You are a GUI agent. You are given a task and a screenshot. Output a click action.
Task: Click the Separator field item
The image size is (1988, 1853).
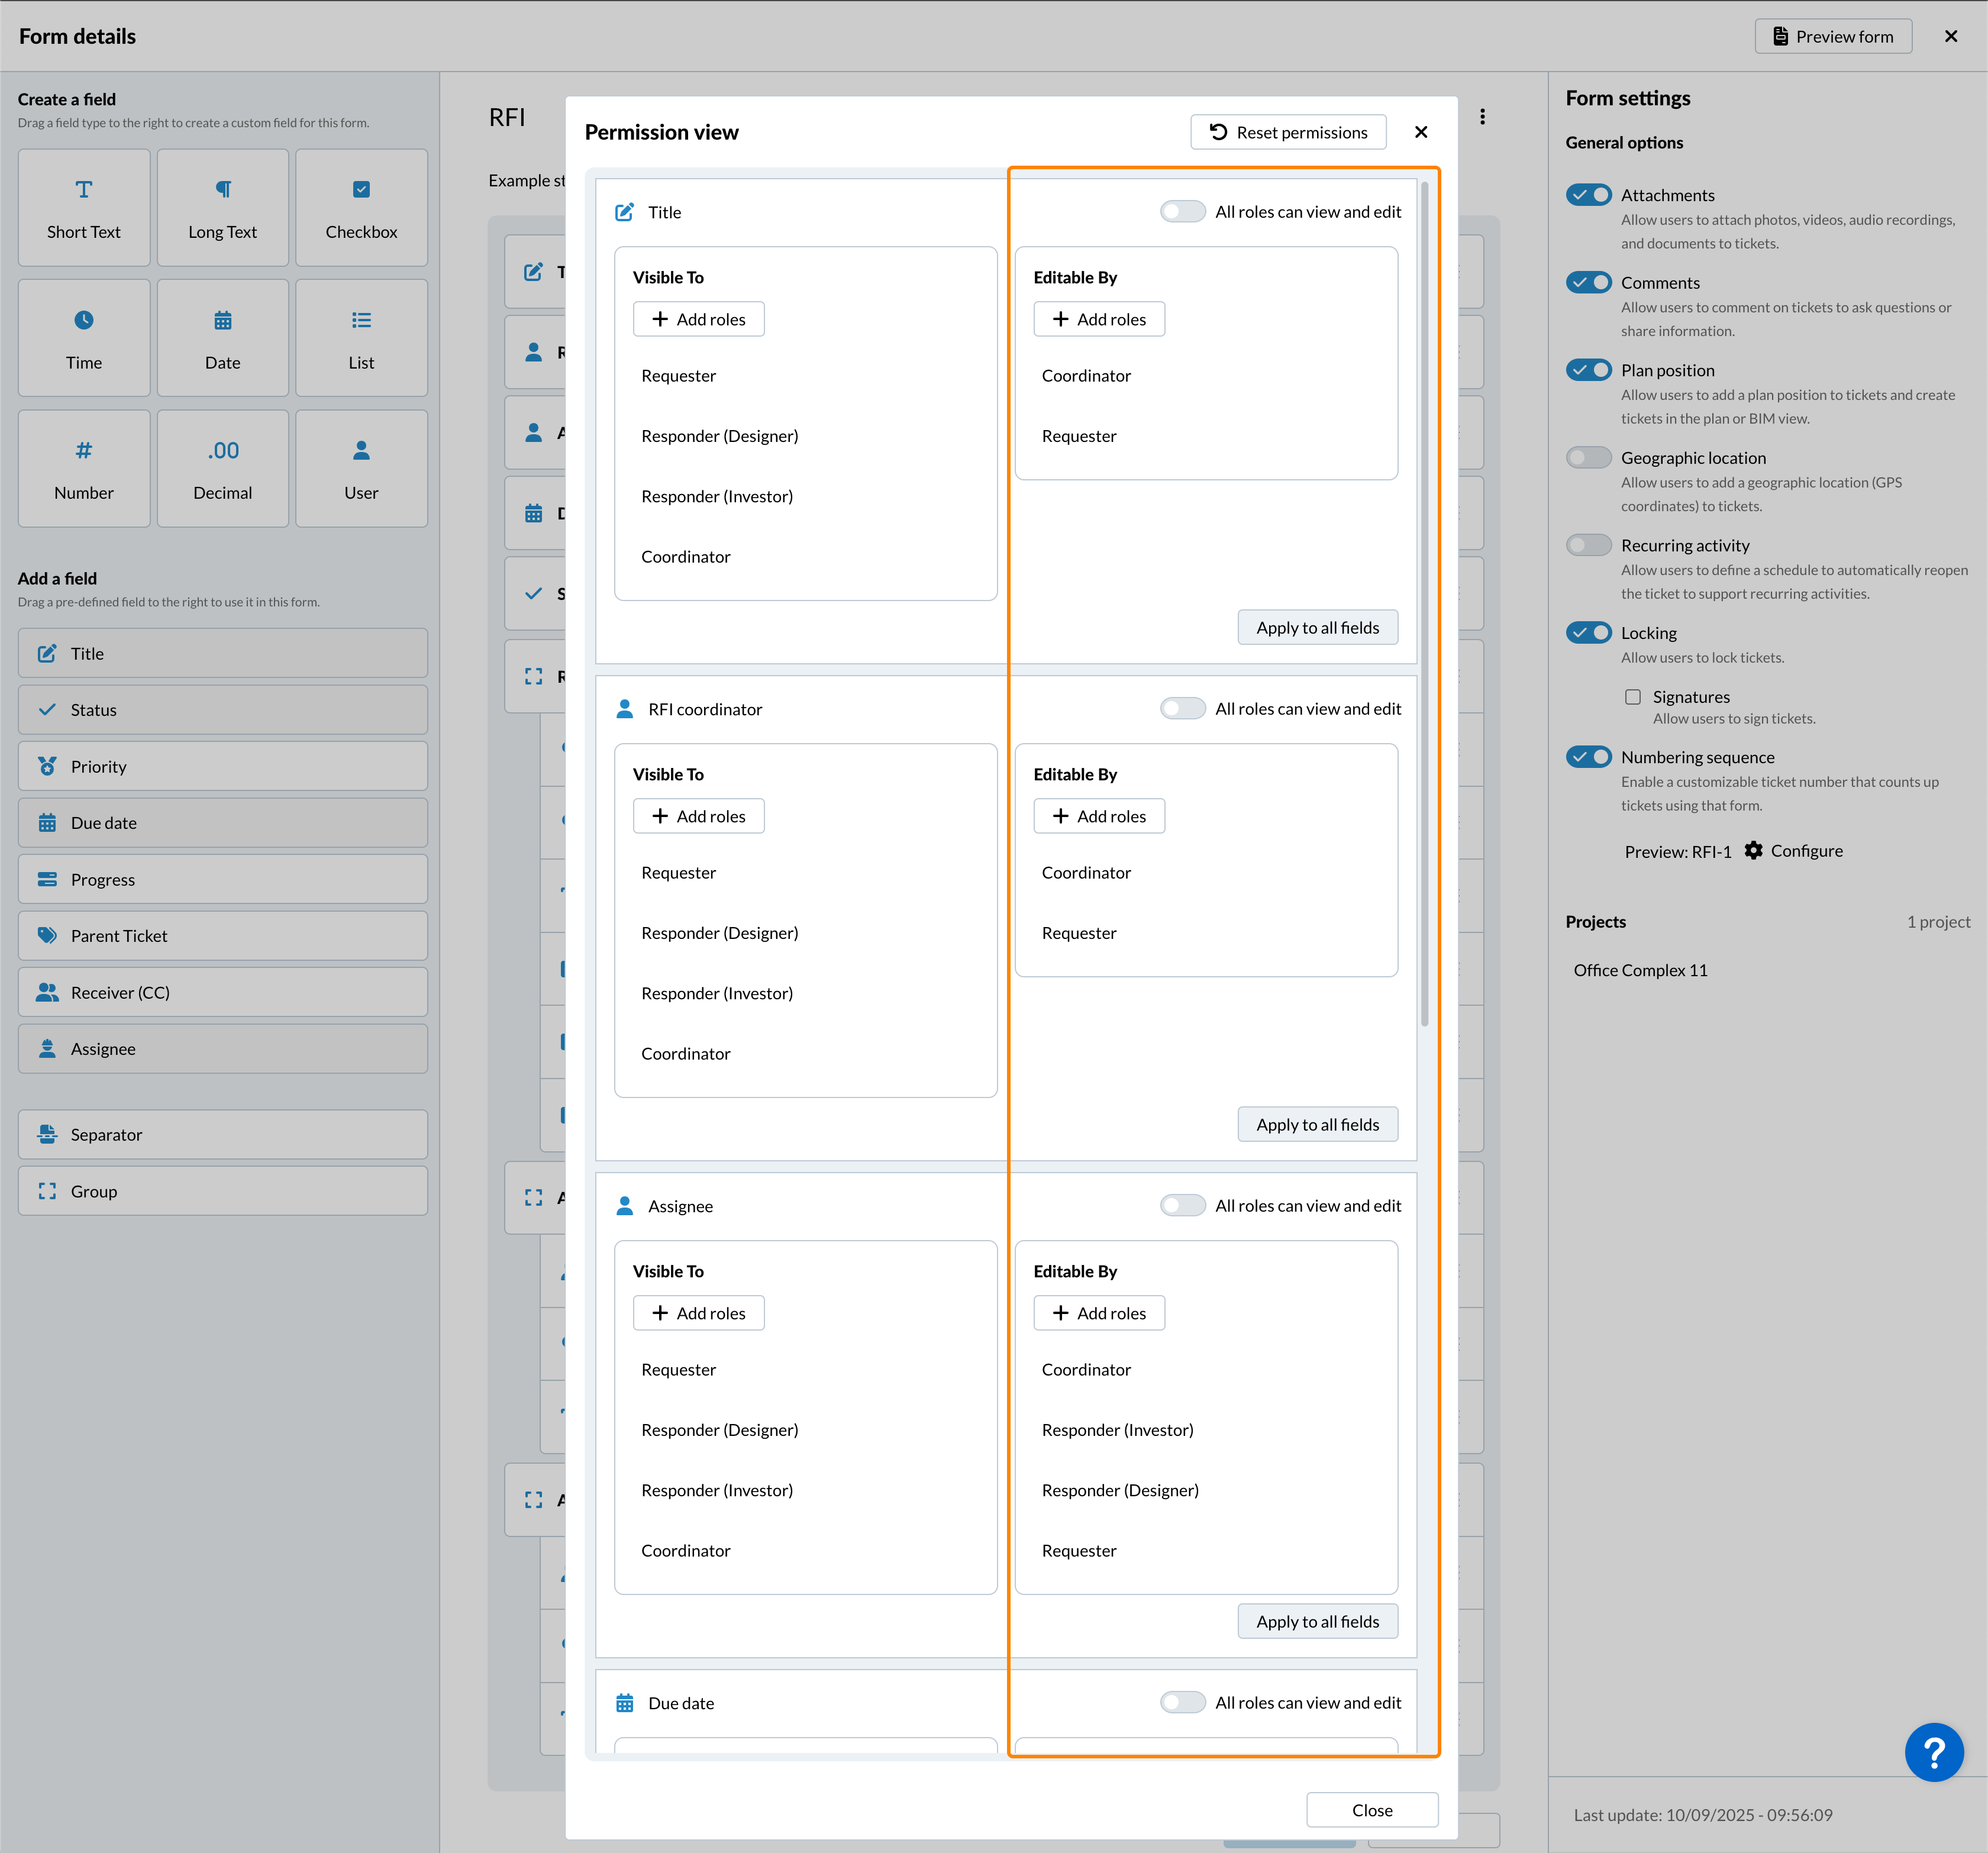(222, 1134)
